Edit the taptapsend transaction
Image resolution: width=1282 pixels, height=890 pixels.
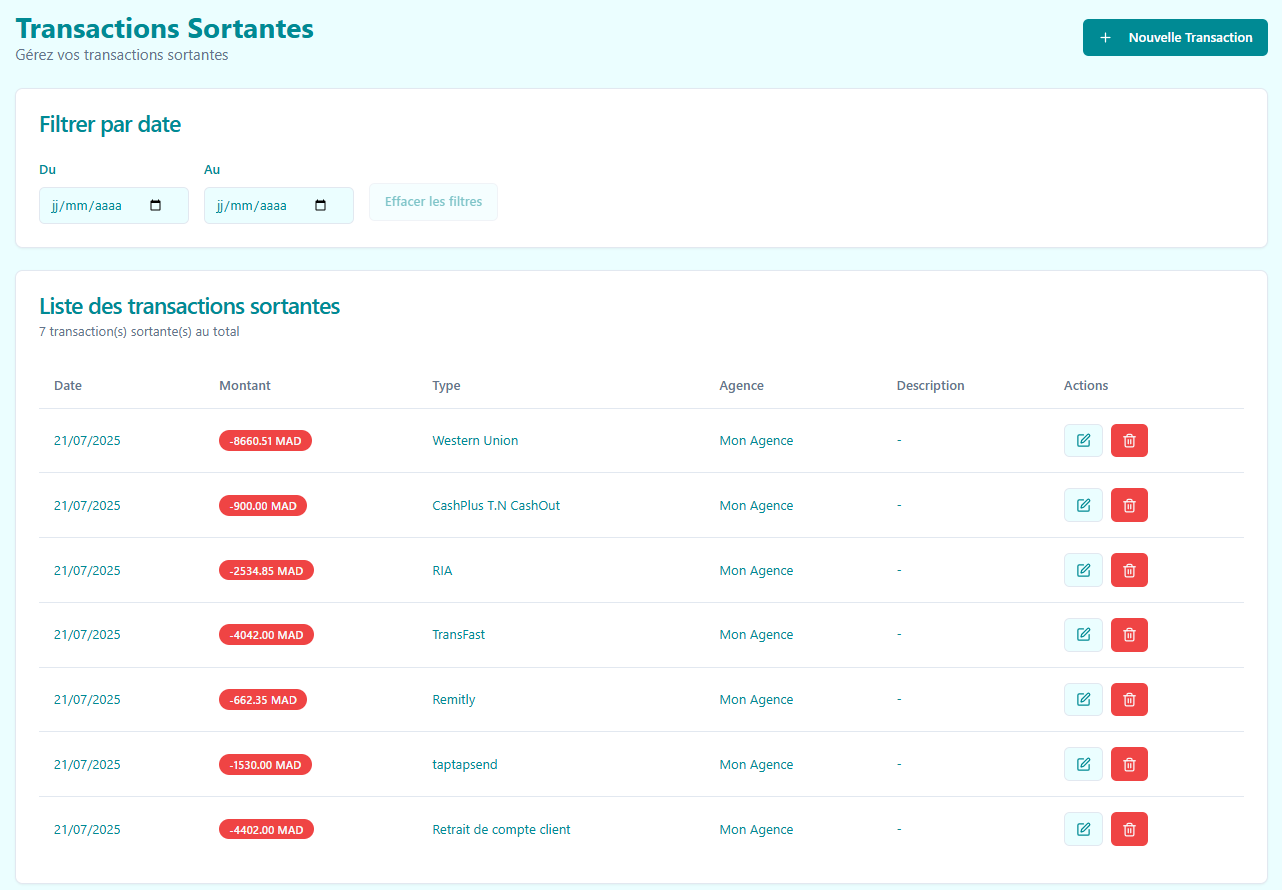pos(1083,764)
